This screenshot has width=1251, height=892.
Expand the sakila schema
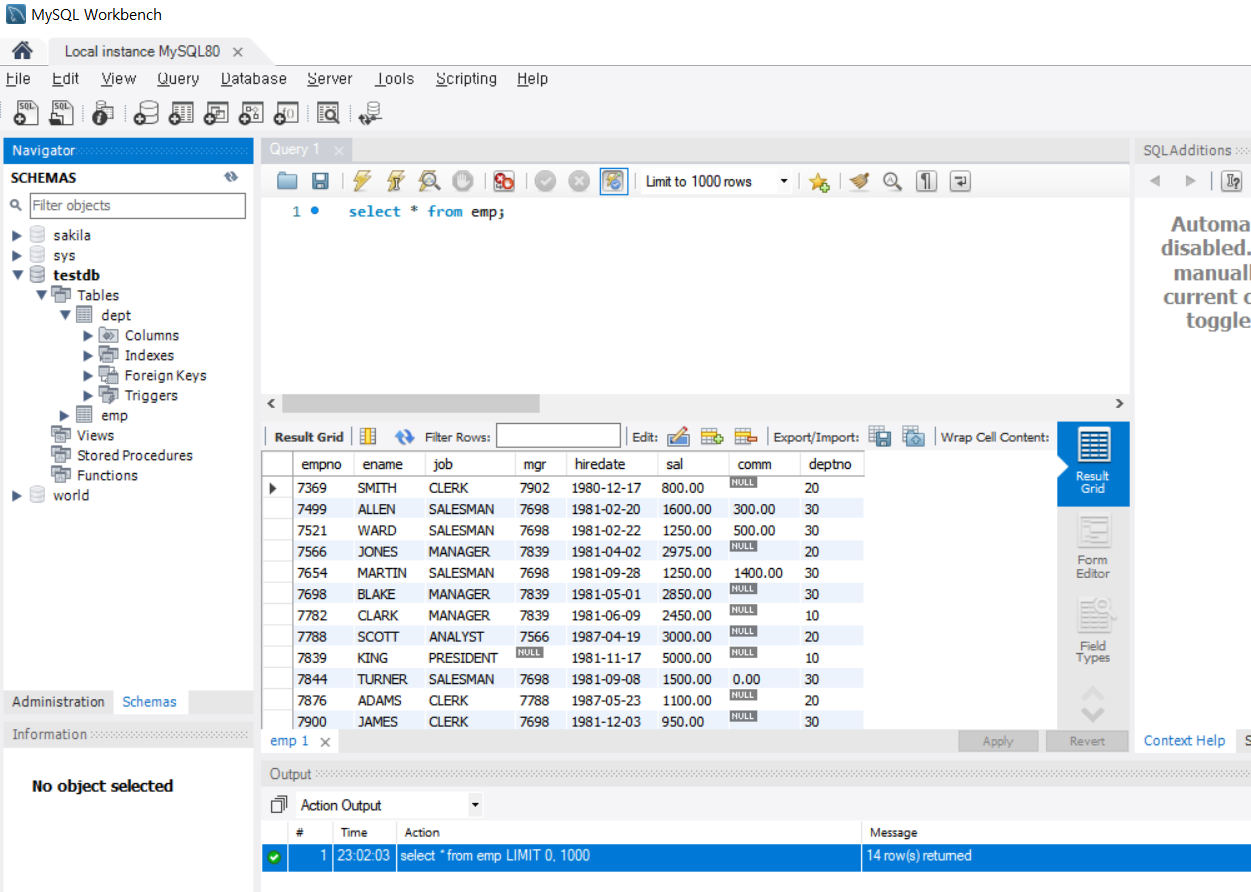(17, 235)
